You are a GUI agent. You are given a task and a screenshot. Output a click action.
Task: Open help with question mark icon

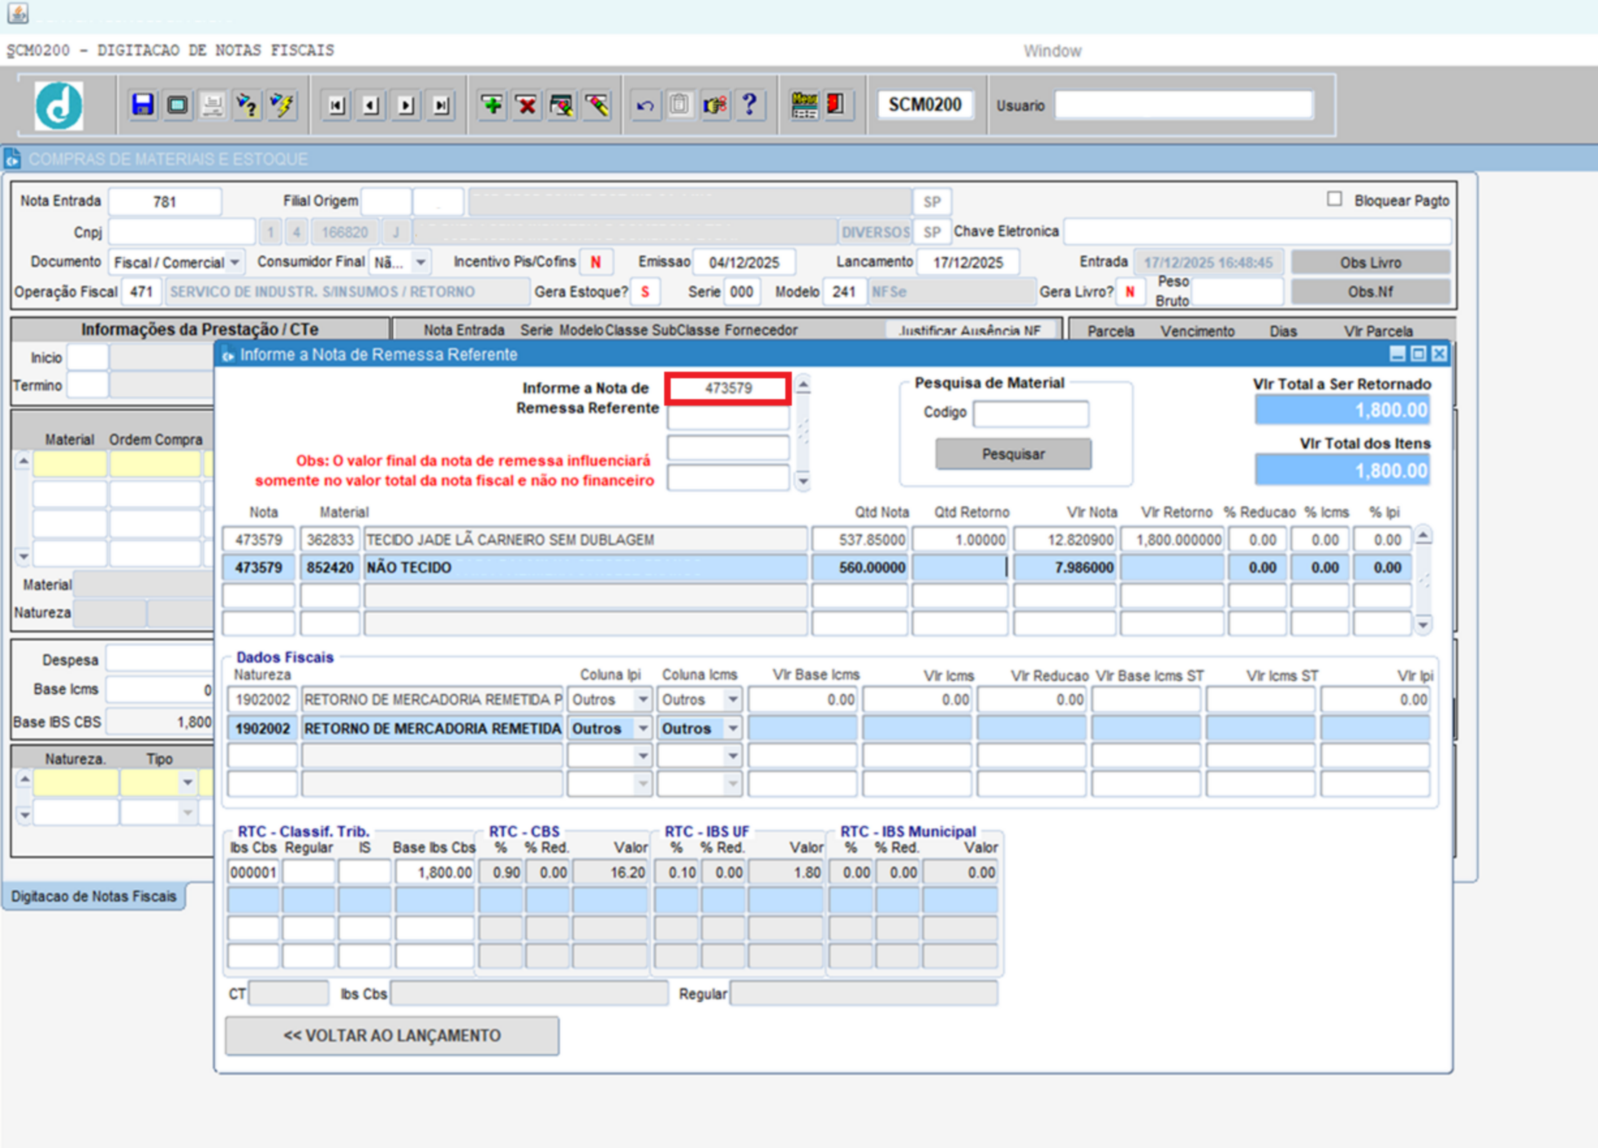coord(749,105)
